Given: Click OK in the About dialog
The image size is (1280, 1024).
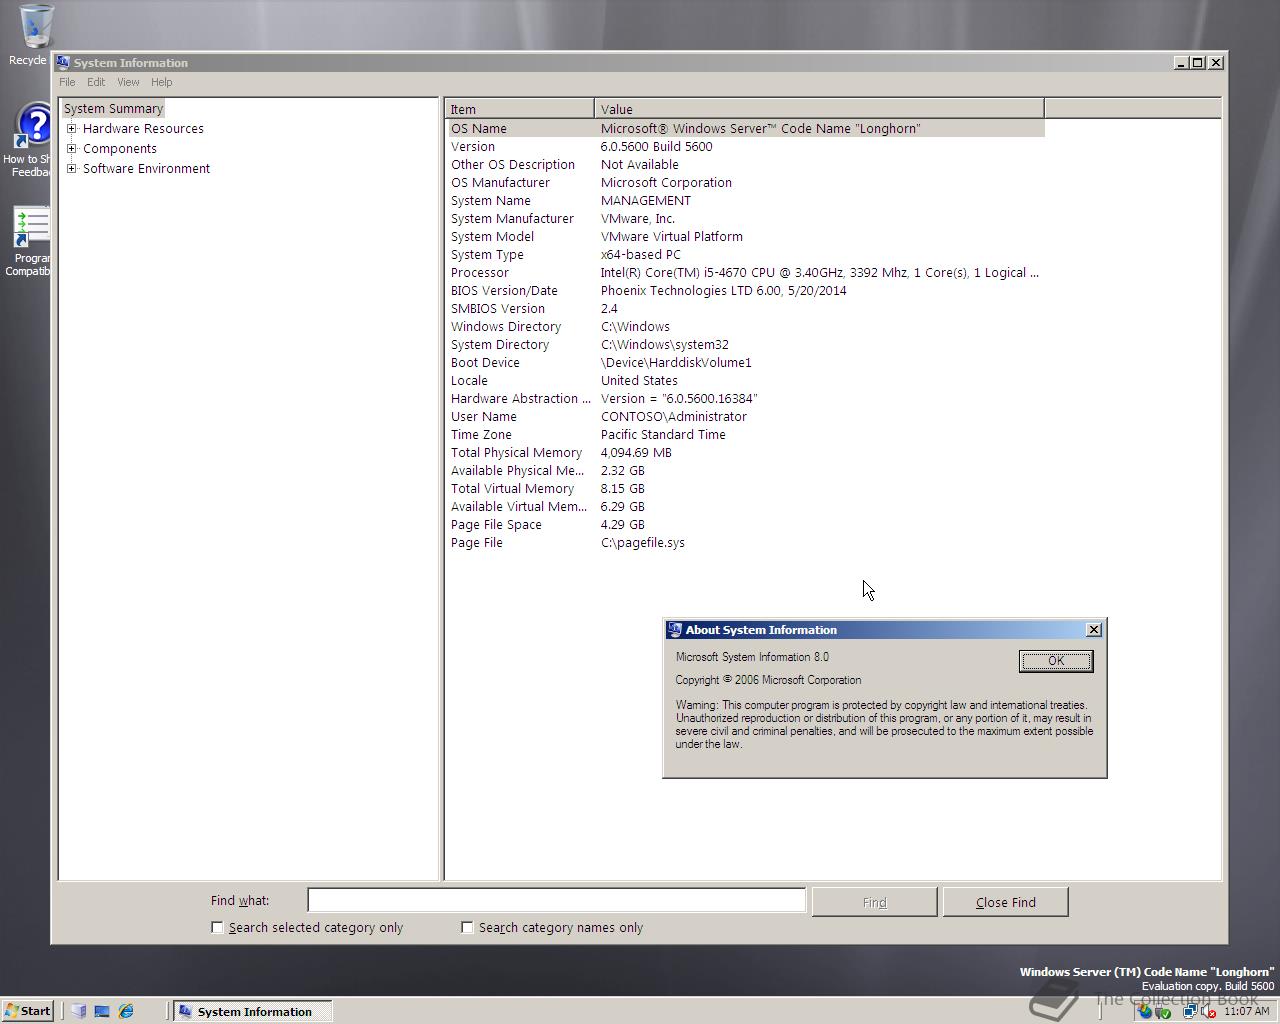Looking at the screenshot, I should point(1056,661).
